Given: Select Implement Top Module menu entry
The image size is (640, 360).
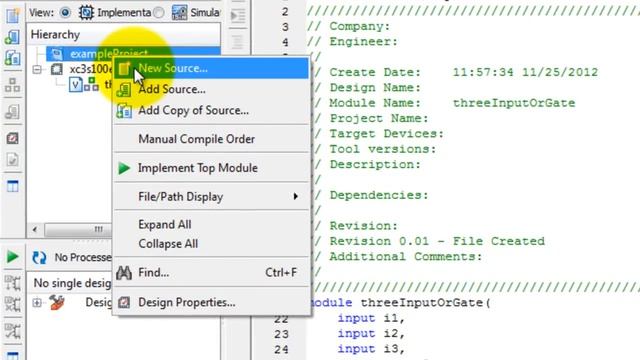Looking at the screenshot, I should coord(211,168).
